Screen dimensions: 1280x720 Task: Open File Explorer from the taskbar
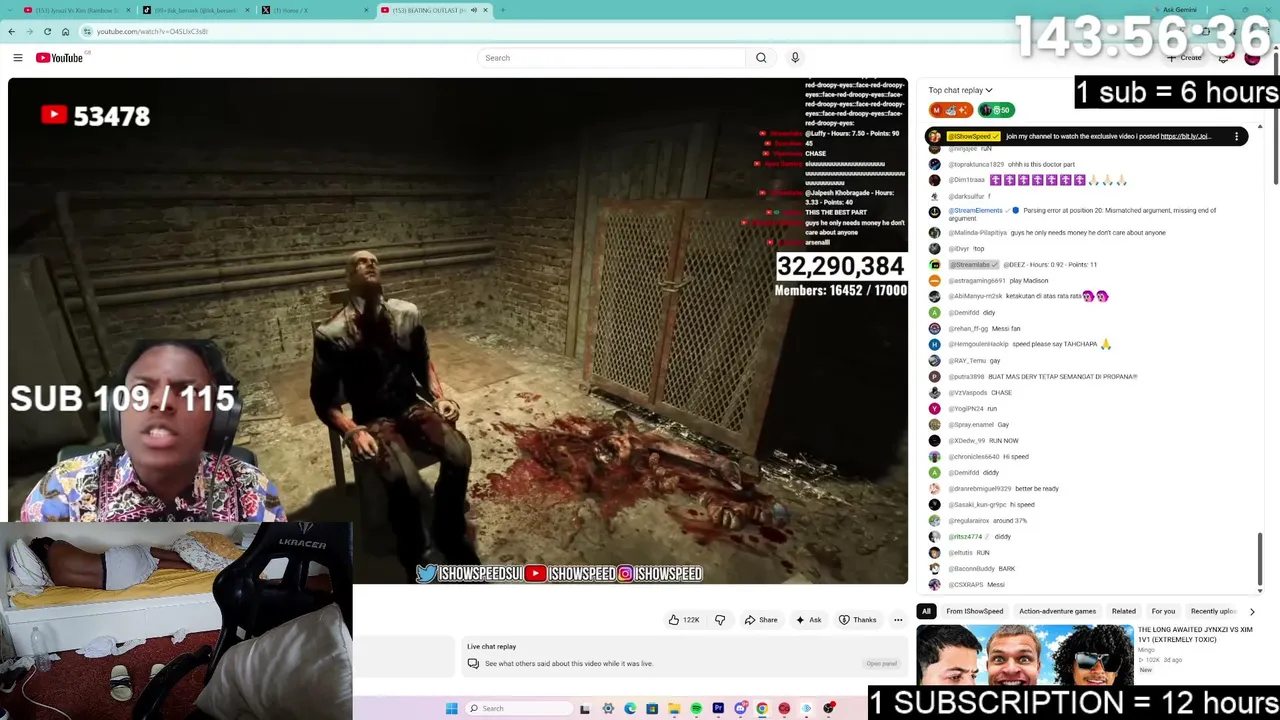click(x=674, y=709)
